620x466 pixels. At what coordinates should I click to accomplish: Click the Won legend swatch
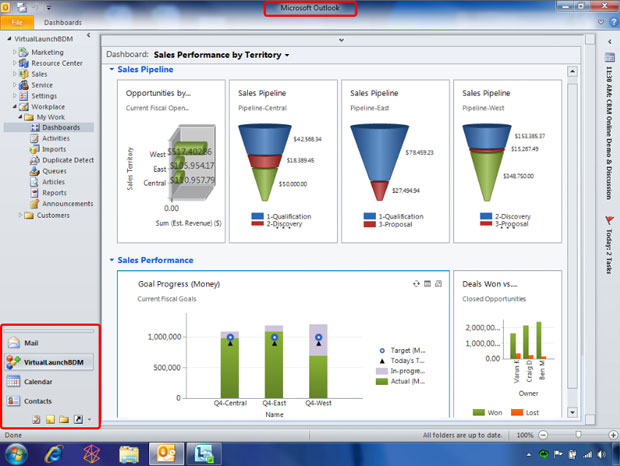[x=478, y=412]
